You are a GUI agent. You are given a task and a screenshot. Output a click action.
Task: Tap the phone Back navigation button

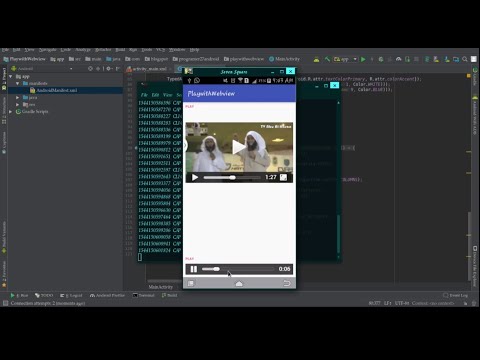tap(287, 284)
